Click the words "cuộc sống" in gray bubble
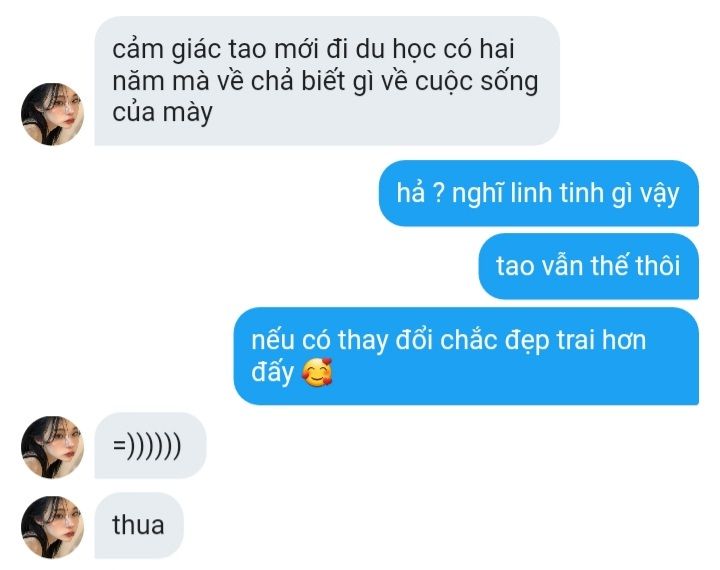The height and width of the screenshot is (570, 720). (477, 81)
